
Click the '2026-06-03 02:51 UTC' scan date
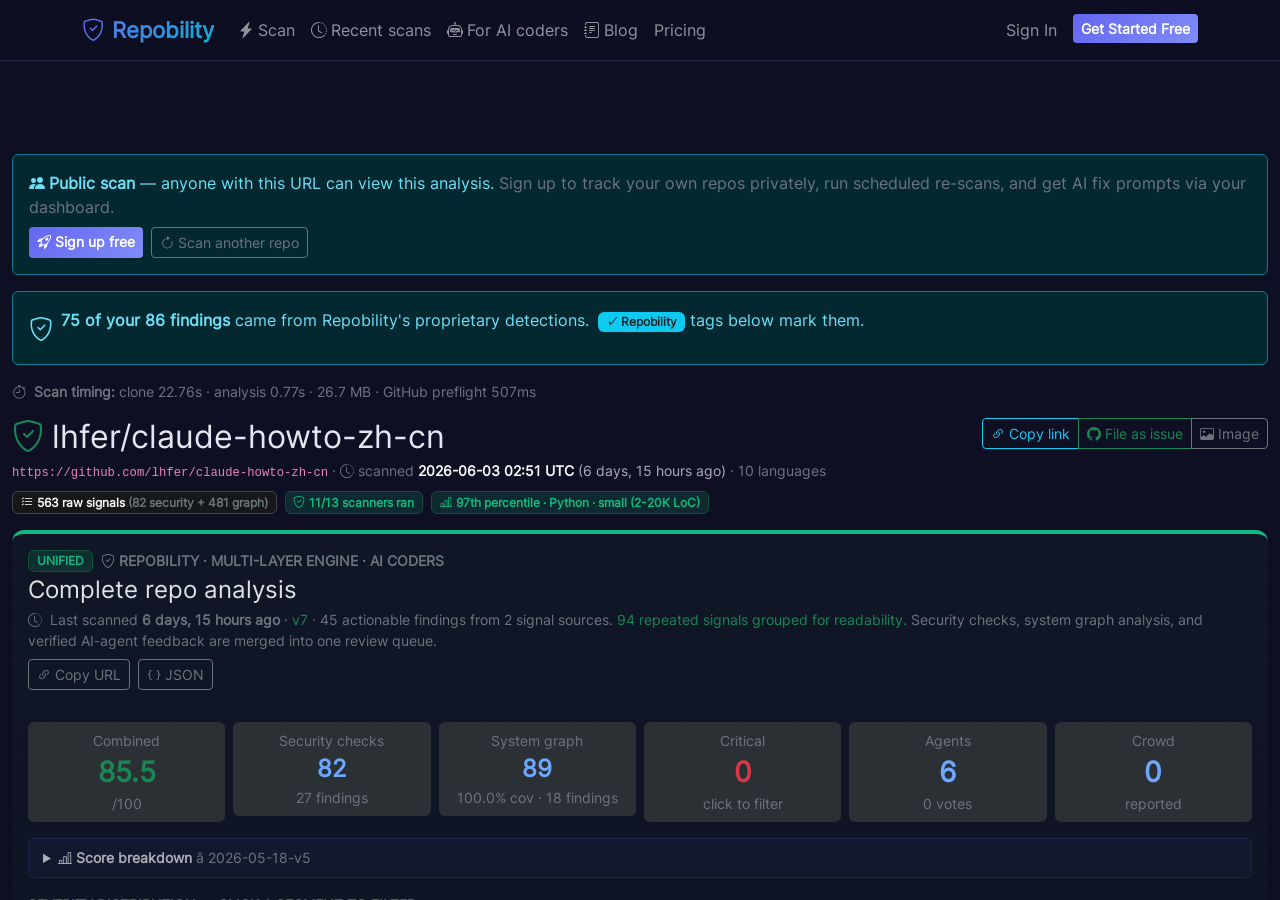(496, 471)
